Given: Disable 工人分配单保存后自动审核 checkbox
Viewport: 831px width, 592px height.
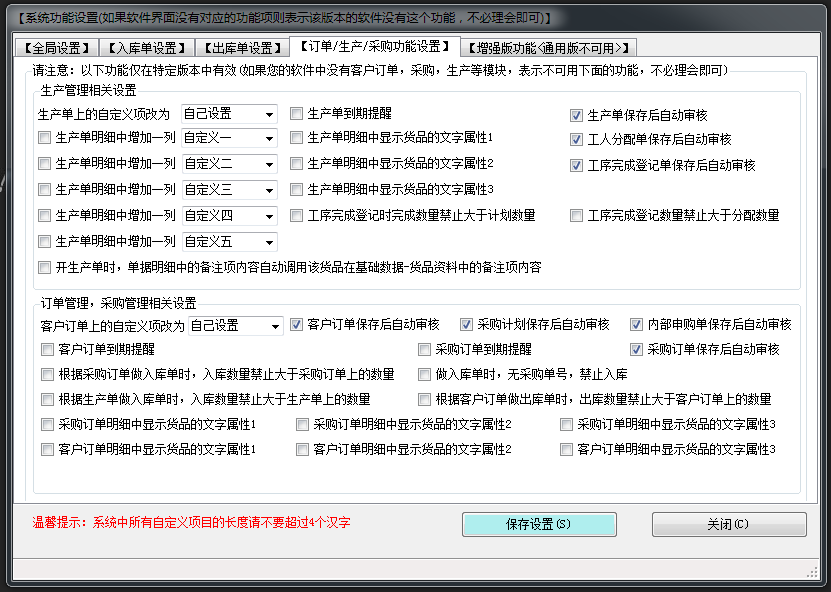Looking at the screenshot, I should [x=577, y=139].
